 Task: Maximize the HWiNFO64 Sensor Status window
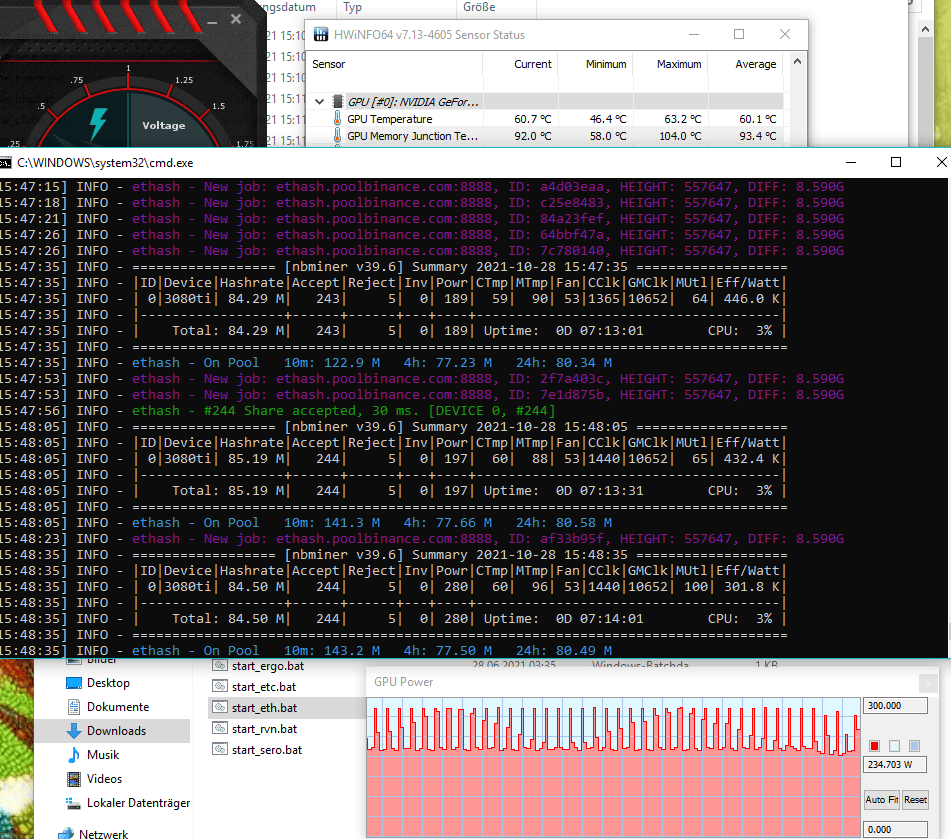tap(739, 34)
